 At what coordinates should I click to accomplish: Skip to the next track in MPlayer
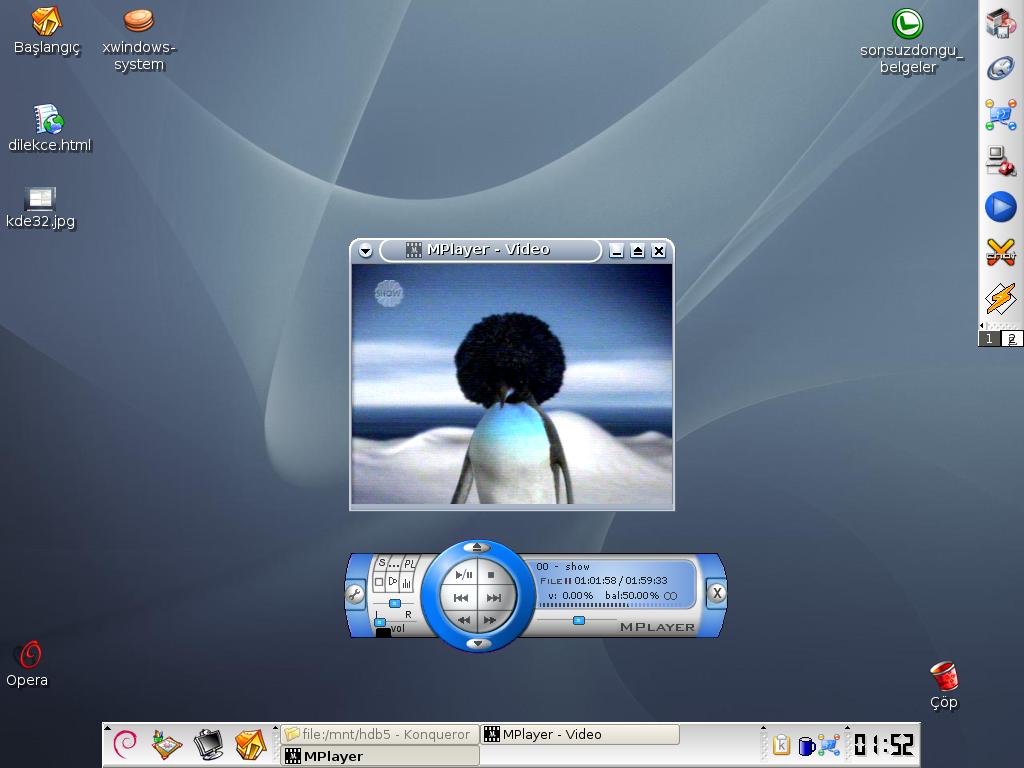493,598
